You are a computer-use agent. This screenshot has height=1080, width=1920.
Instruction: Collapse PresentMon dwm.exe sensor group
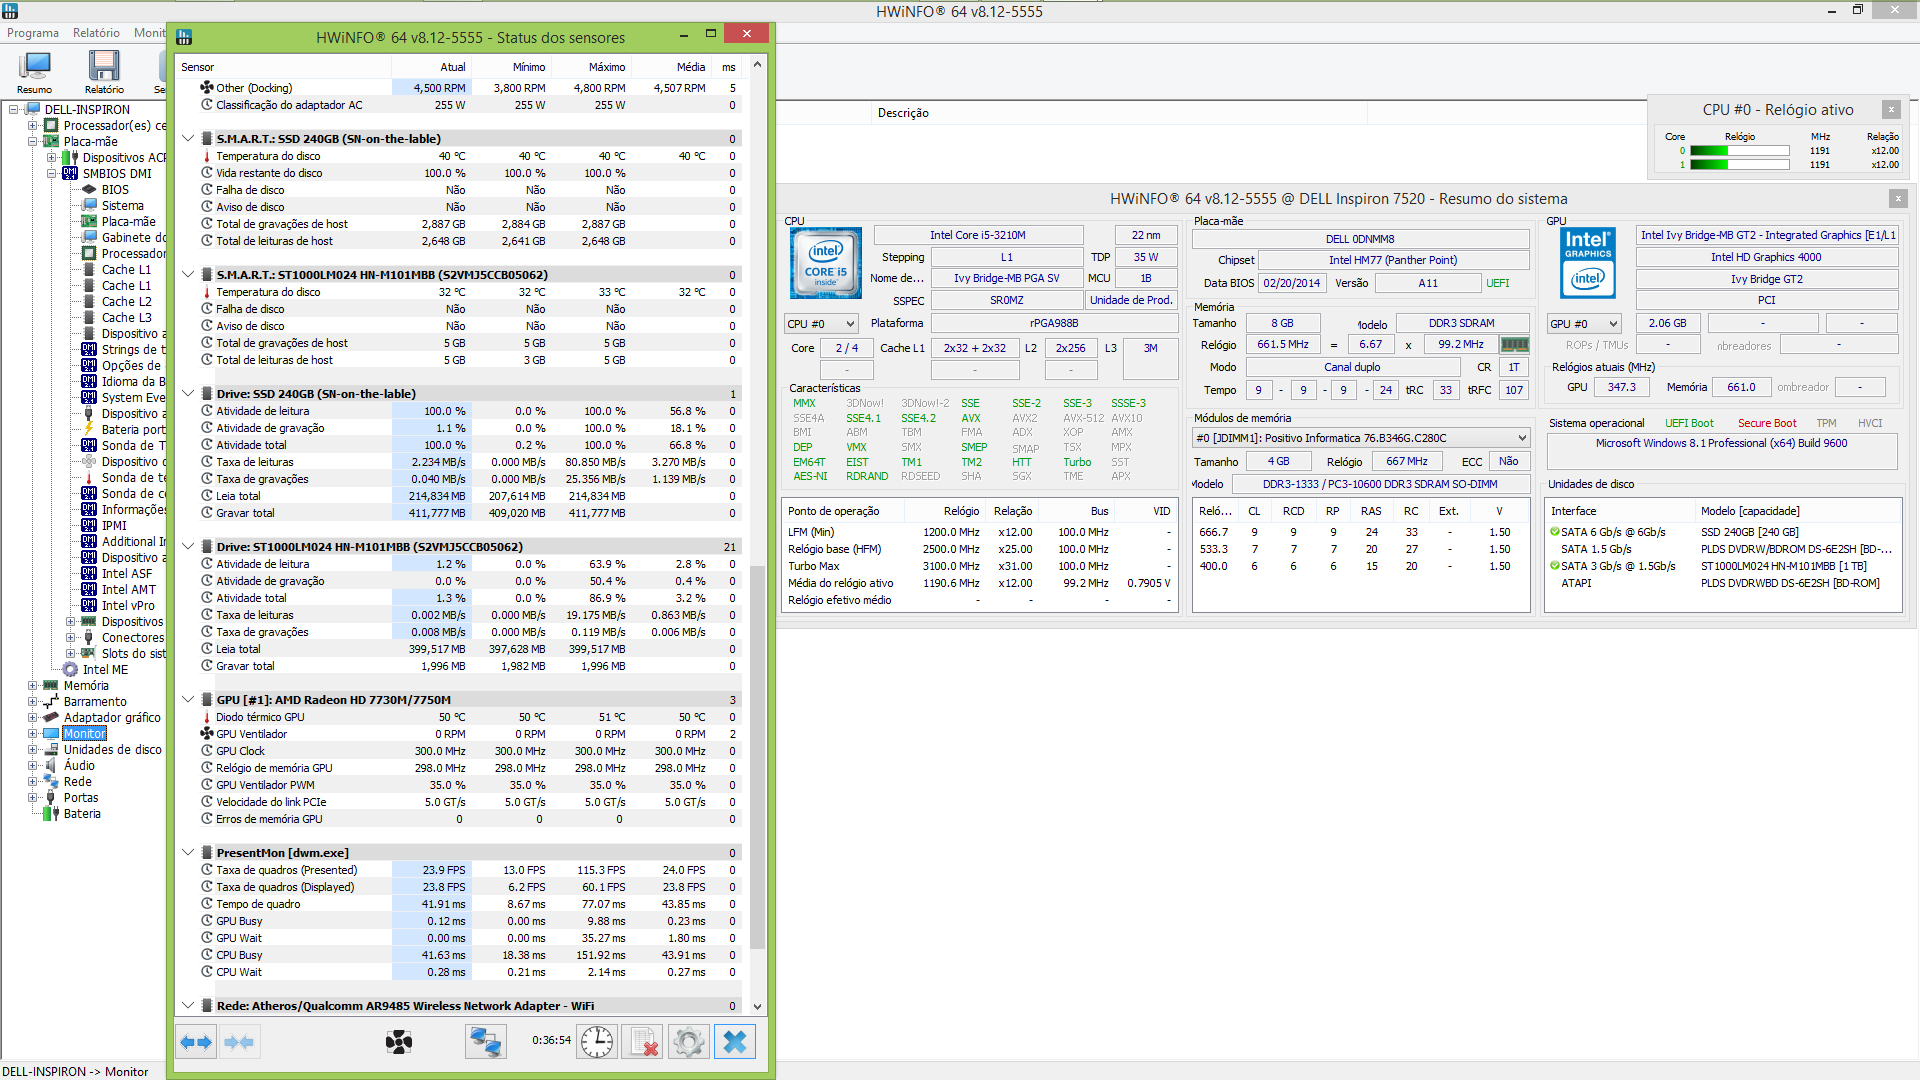[x=188, y=852]
